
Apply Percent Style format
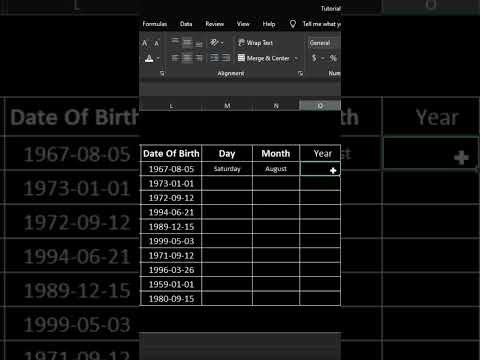[333, 58]
